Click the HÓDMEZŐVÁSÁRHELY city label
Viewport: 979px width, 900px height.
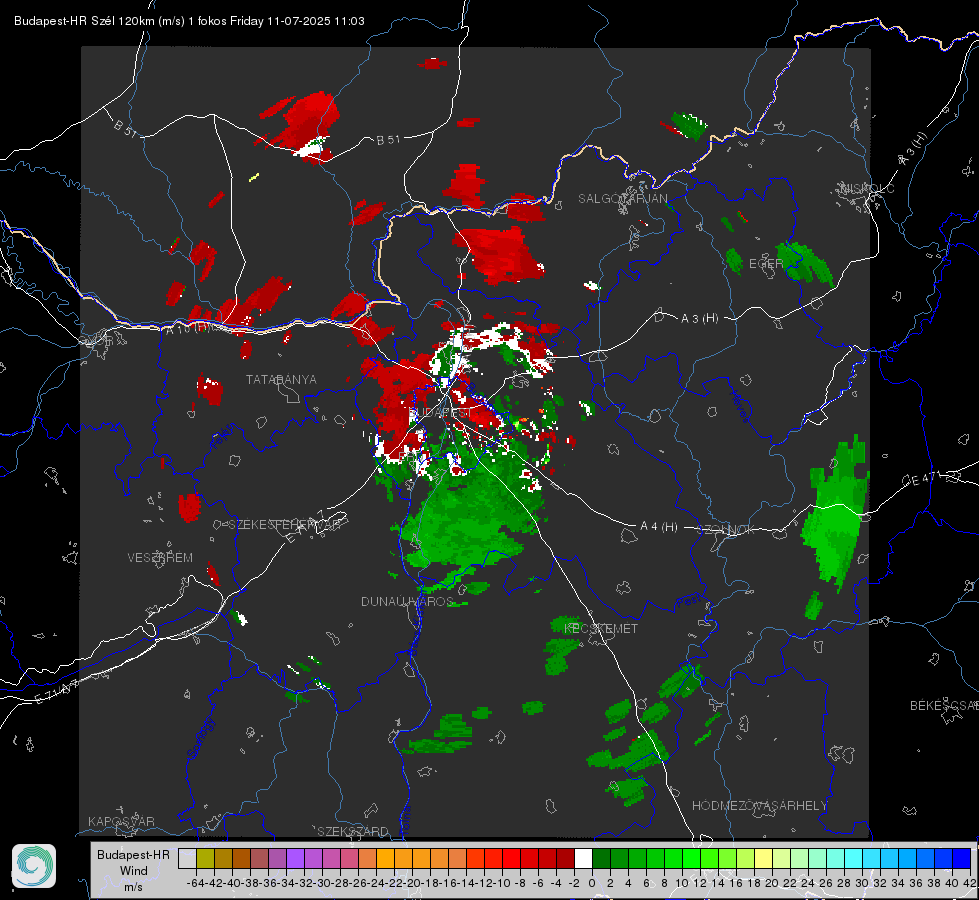point(759,806)
